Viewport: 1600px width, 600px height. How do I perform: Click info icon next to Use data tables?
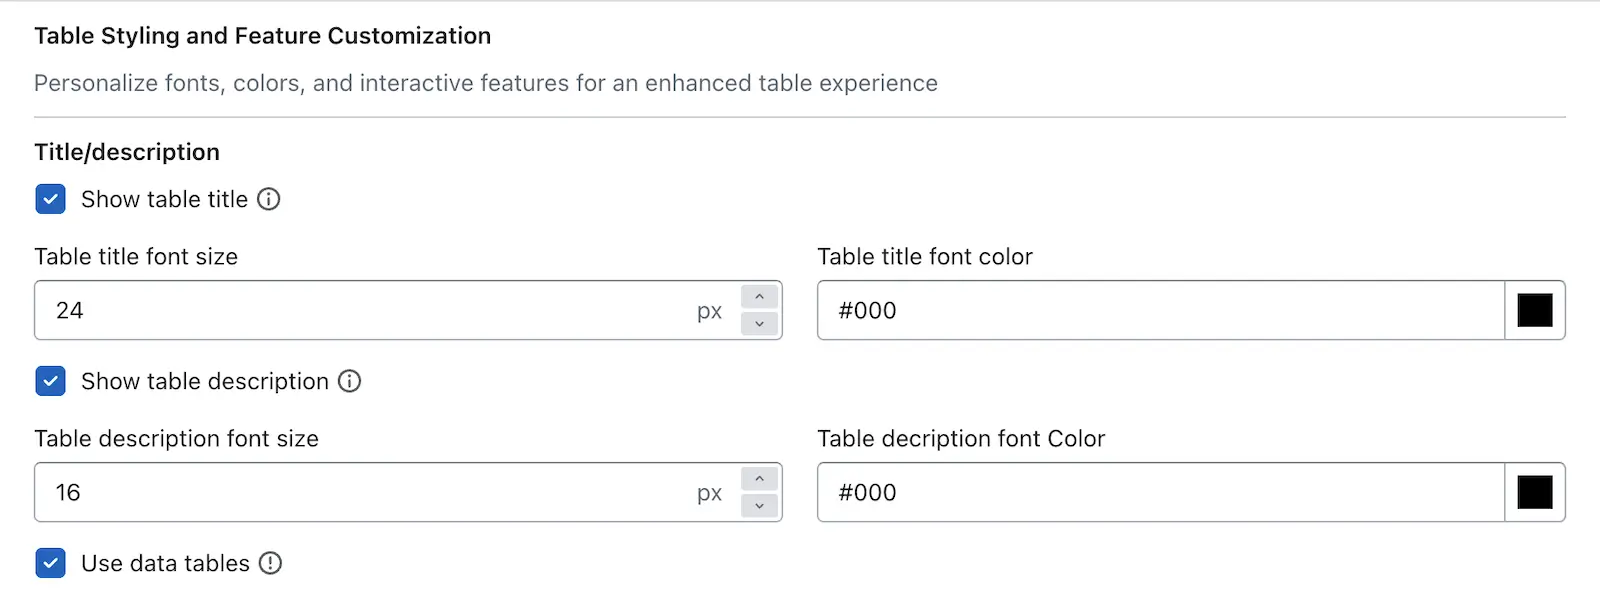click(x=270, y=563)
